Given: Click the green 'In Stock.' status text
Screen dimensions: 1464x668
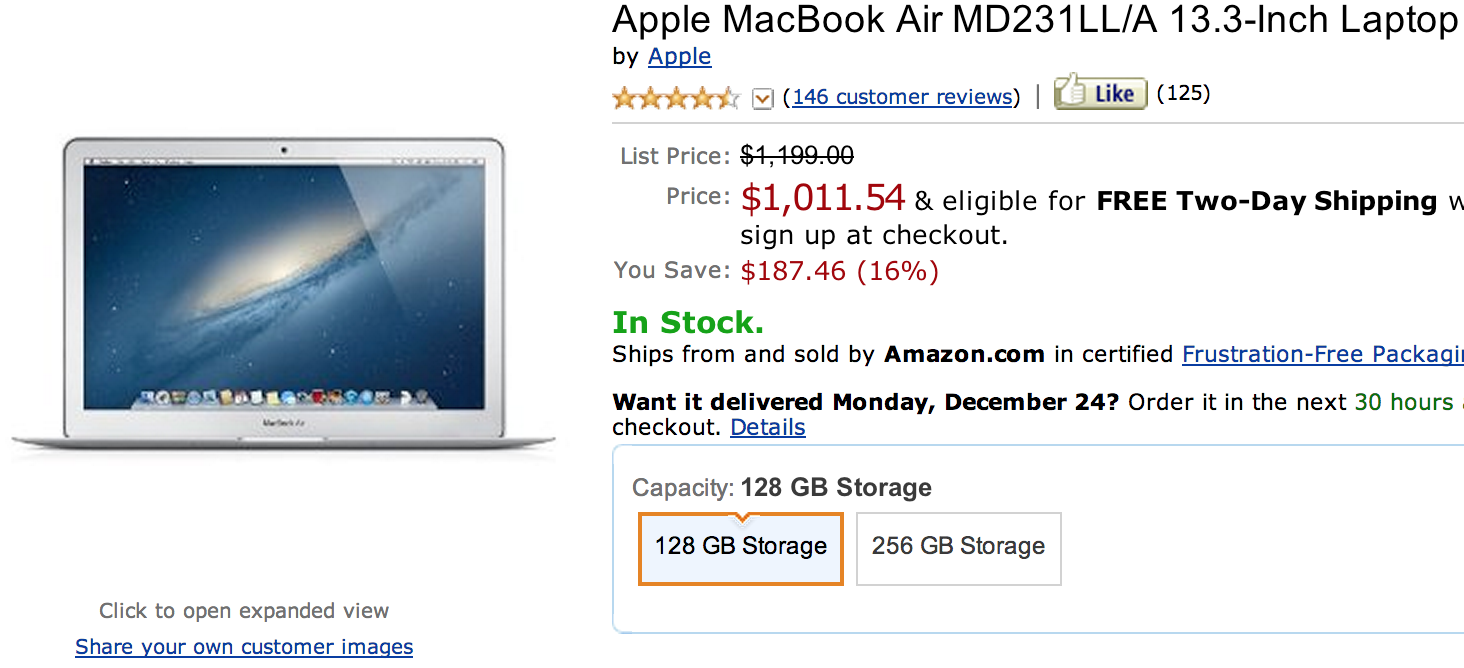Looking at the screenshot, I should 688,322.
